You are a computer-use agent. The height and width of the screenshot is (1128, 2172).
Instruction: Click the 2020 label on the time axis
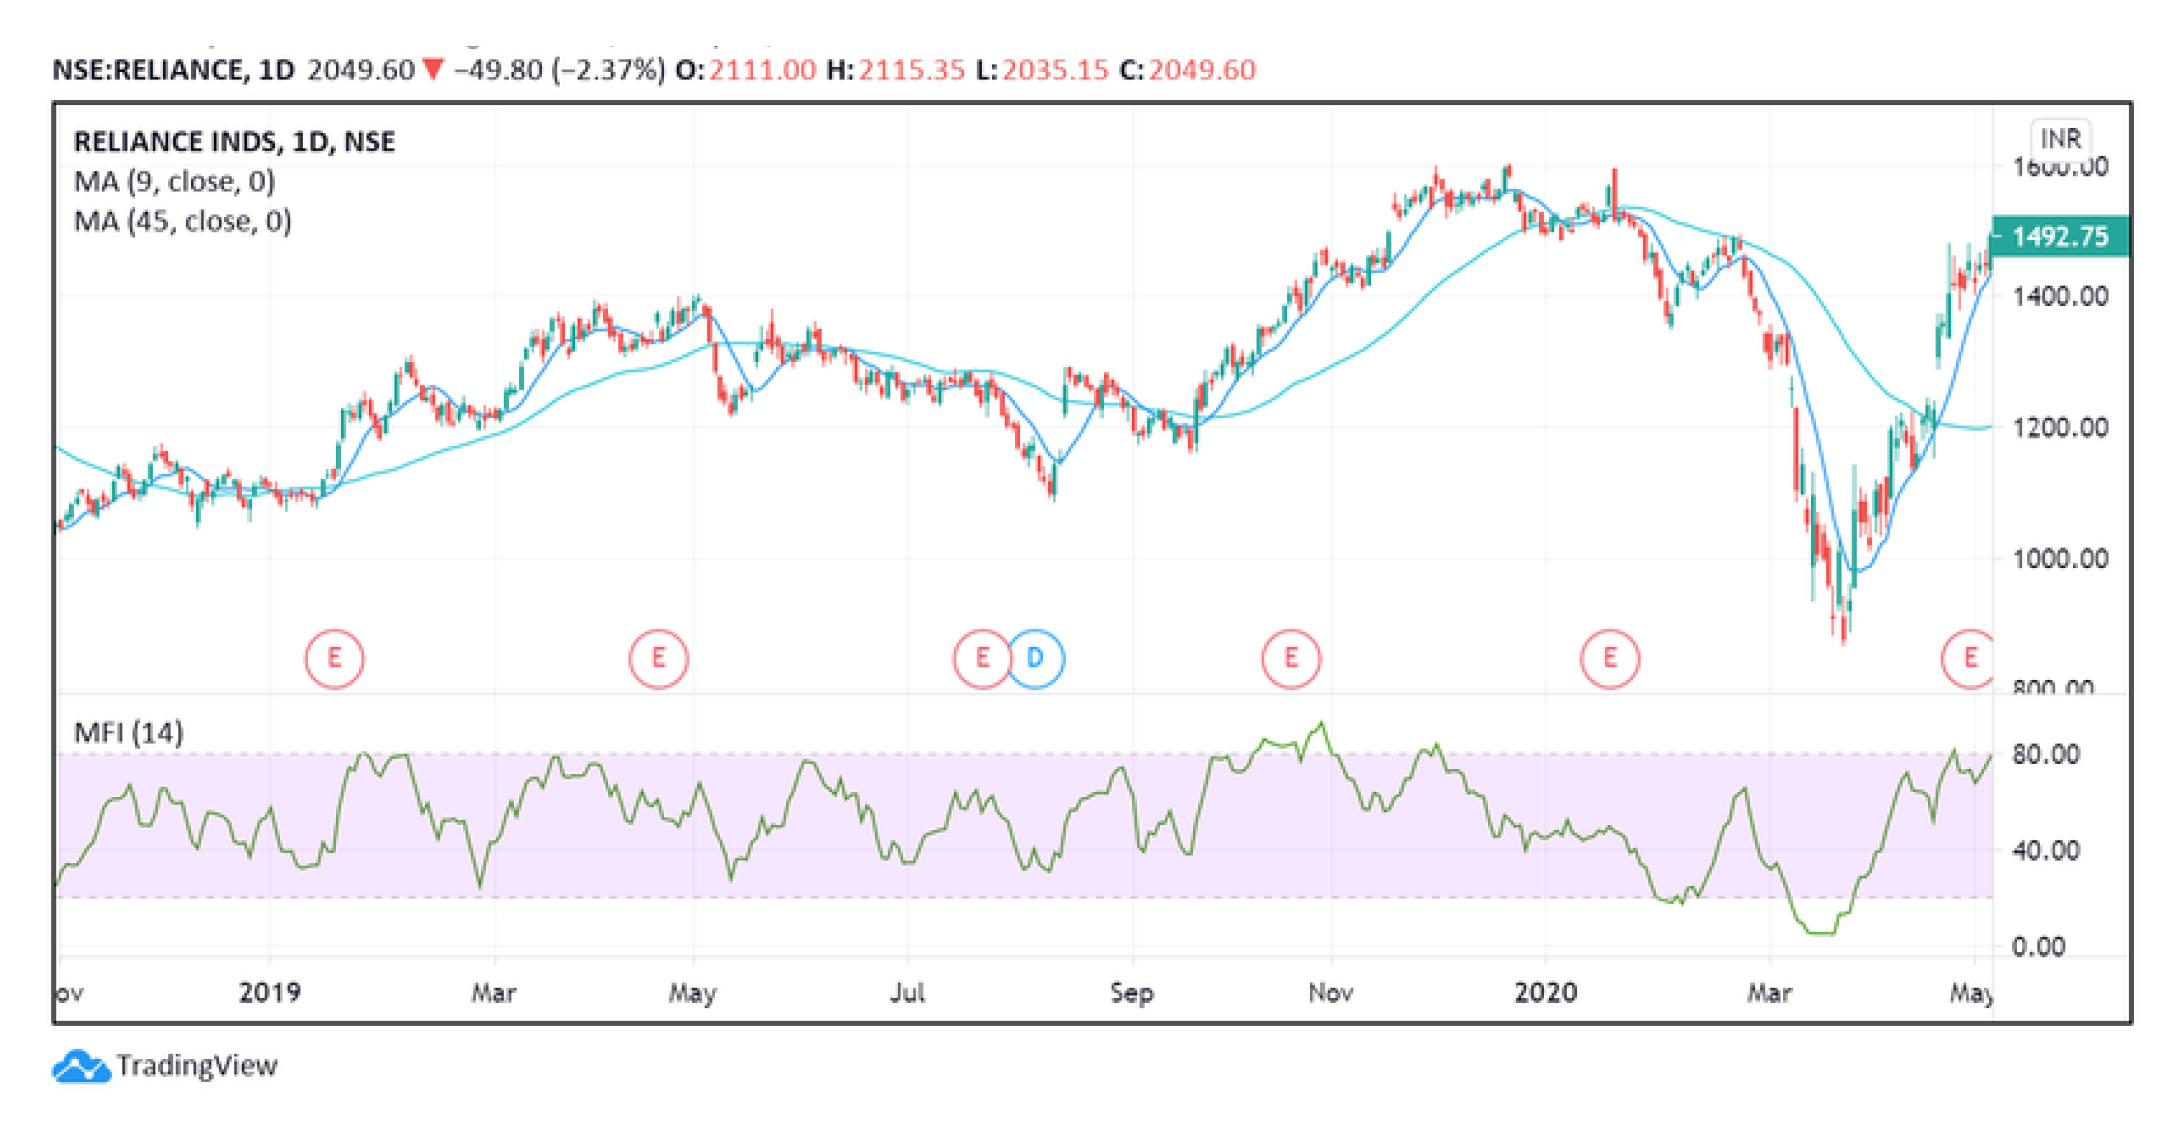1545,992
